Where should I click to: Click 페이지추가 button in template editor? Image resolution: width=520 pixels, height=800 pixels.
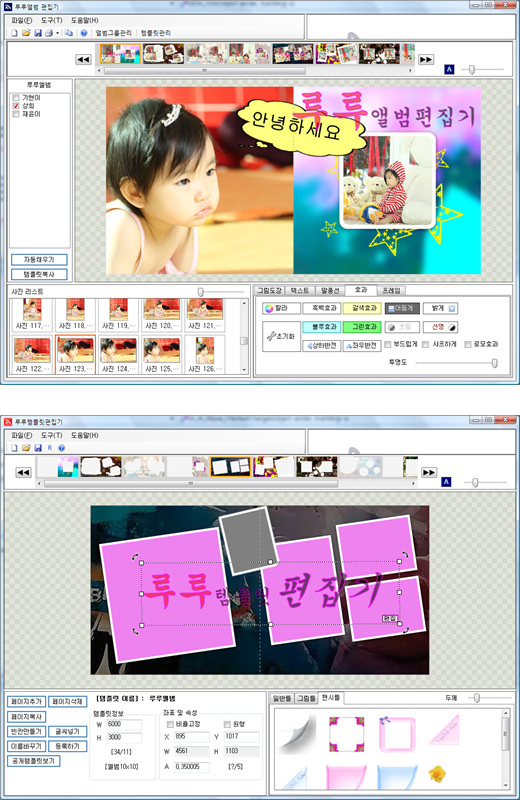pos(26,702)
